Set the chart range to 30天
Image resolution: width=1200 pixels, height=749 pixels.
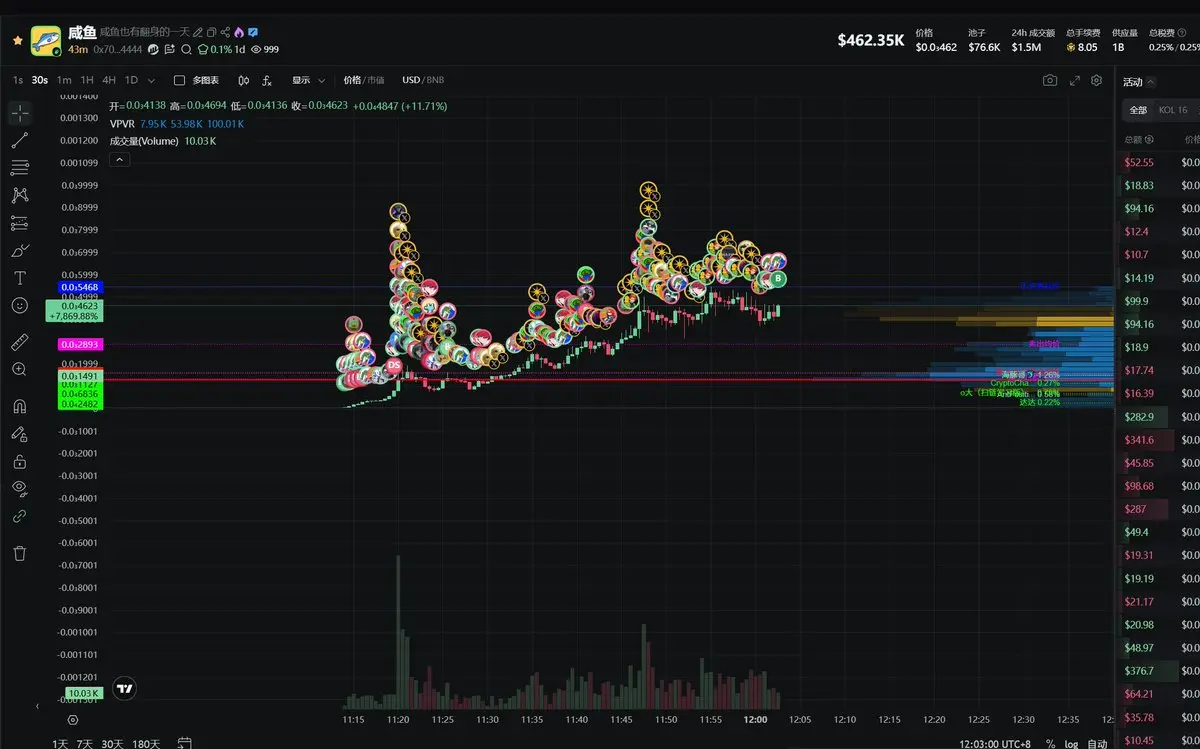click(112, 743)
